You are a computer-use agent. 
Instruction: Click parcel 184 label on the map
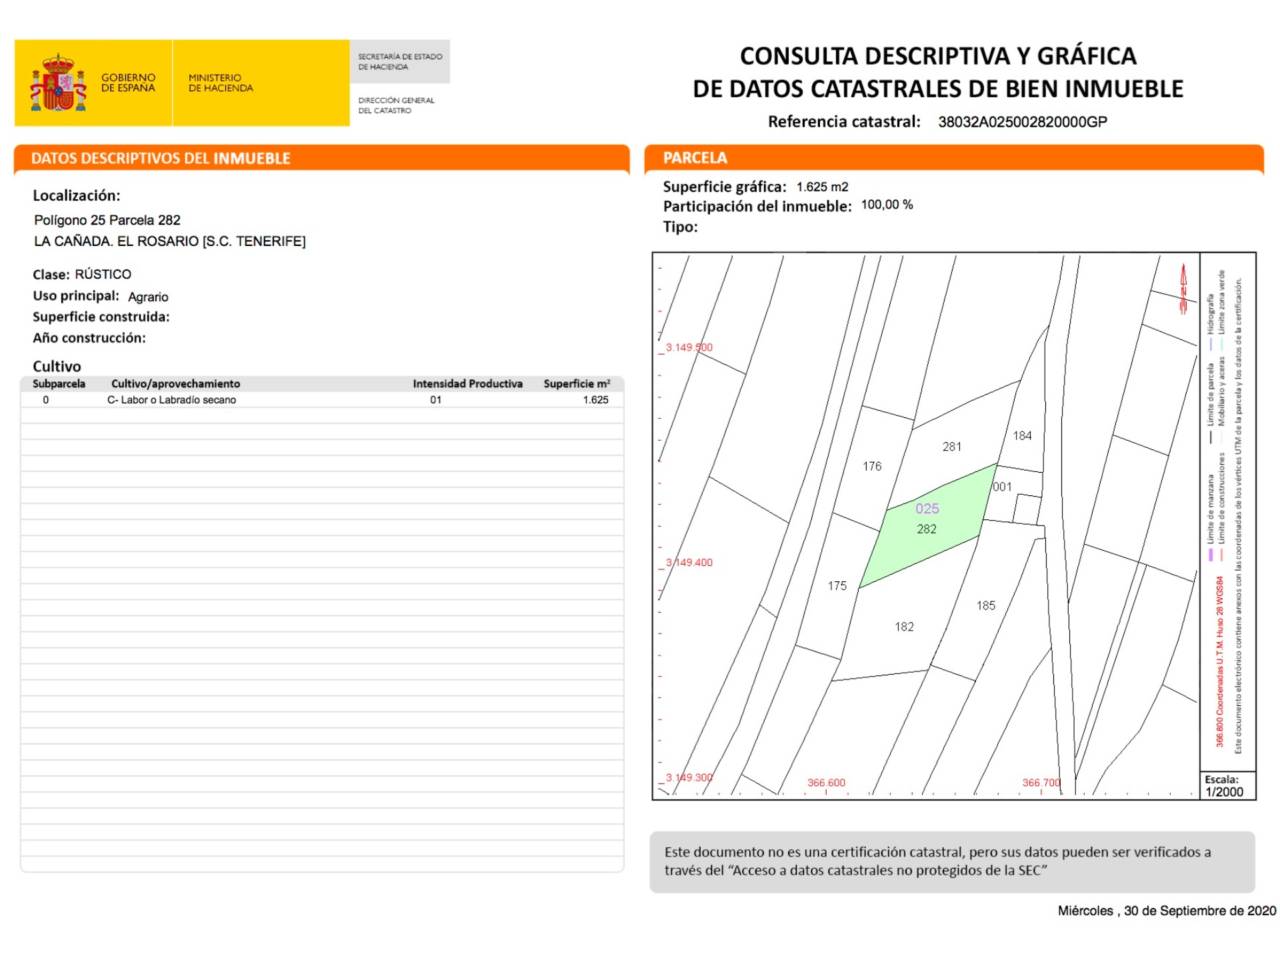click(x=1022, y=435)
